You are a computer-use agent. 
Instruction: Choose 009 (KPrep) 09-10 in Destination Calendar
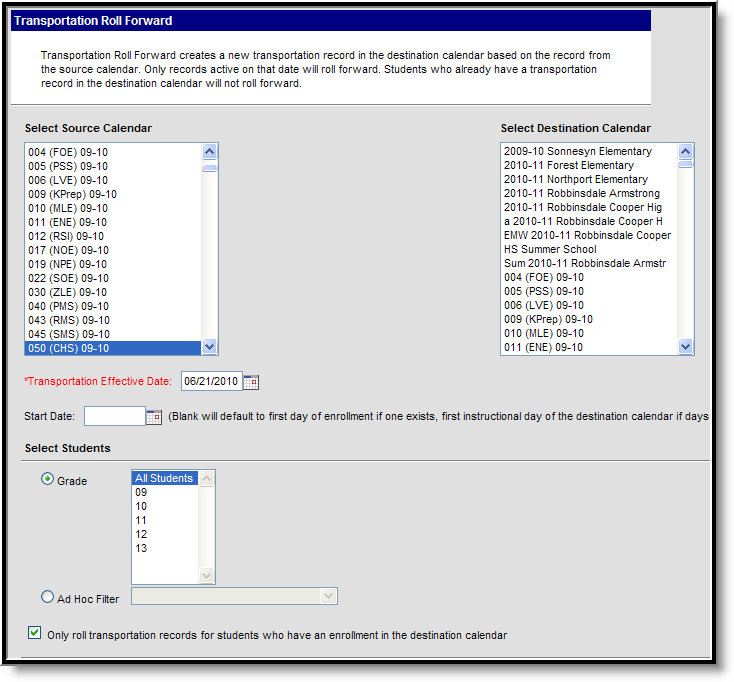coord(589,320)
